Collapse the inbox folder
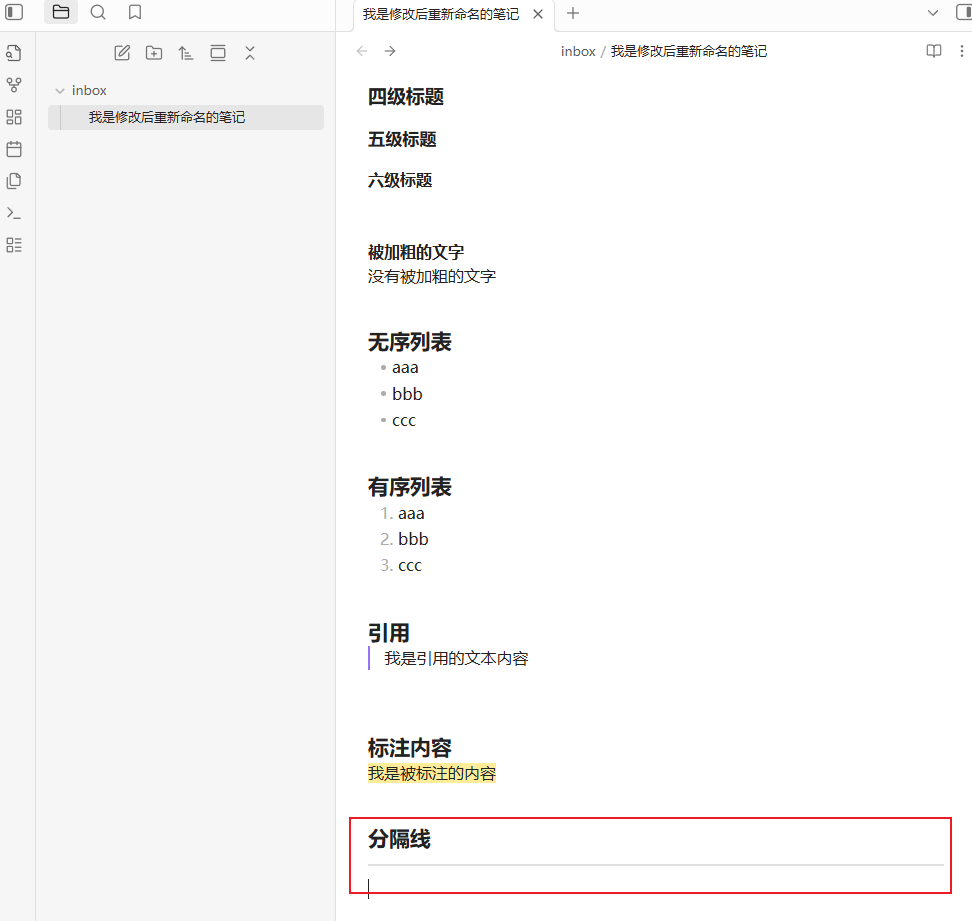The image size is (972, 921). click(60, 91)
